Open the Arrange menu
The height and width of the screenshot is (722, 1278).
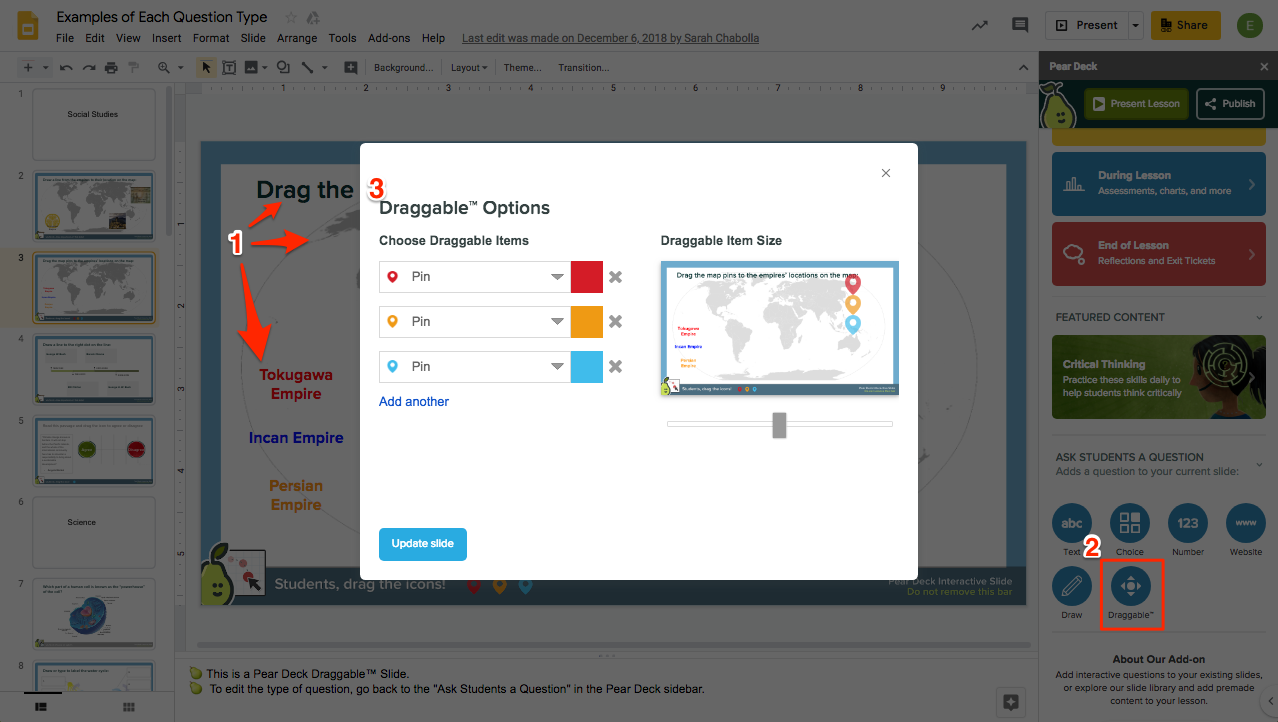(x=297, y=38)
